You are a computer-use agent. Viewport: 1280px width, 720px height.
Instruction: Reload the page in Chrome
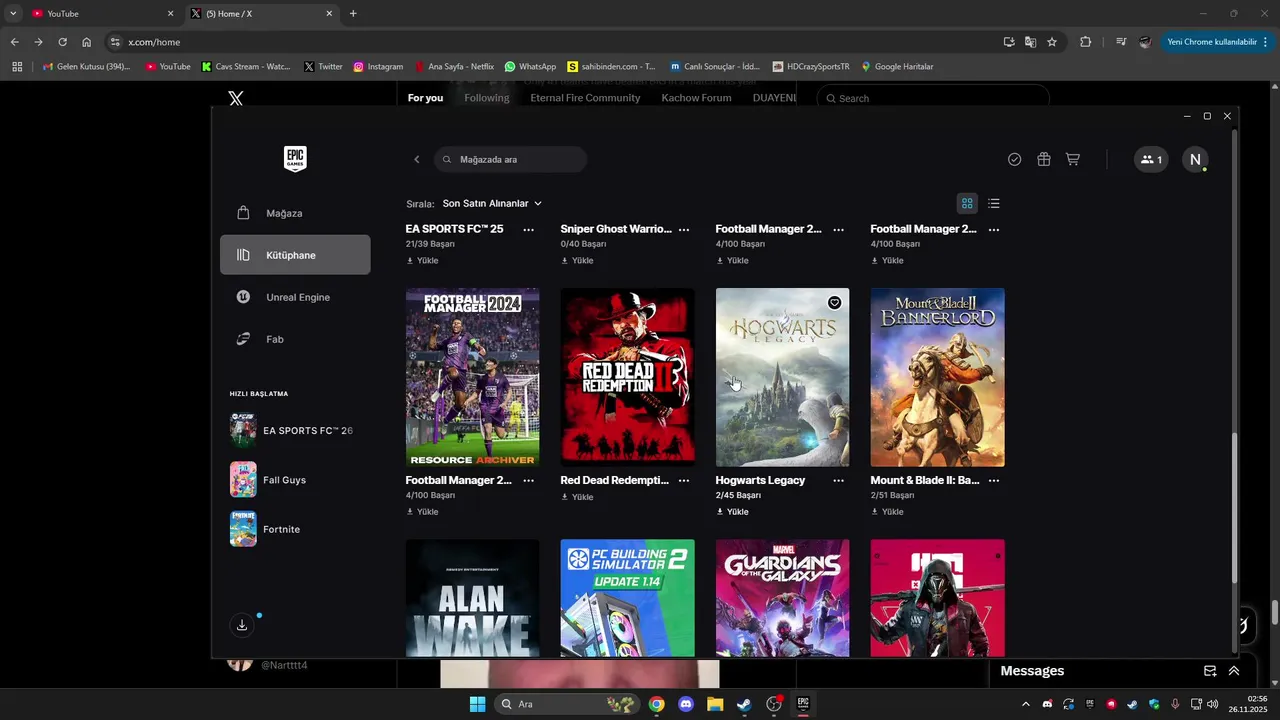62,42
